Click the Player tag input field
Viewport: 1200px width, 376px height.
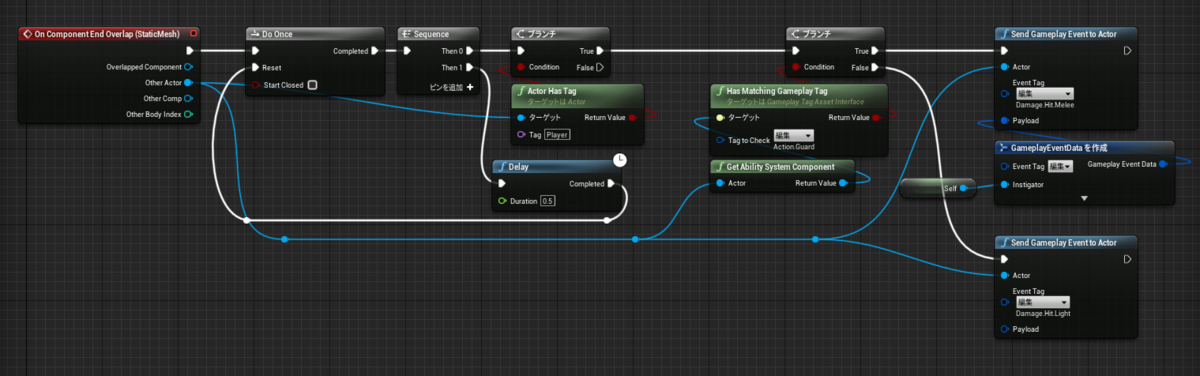click(x=557, y=134)
